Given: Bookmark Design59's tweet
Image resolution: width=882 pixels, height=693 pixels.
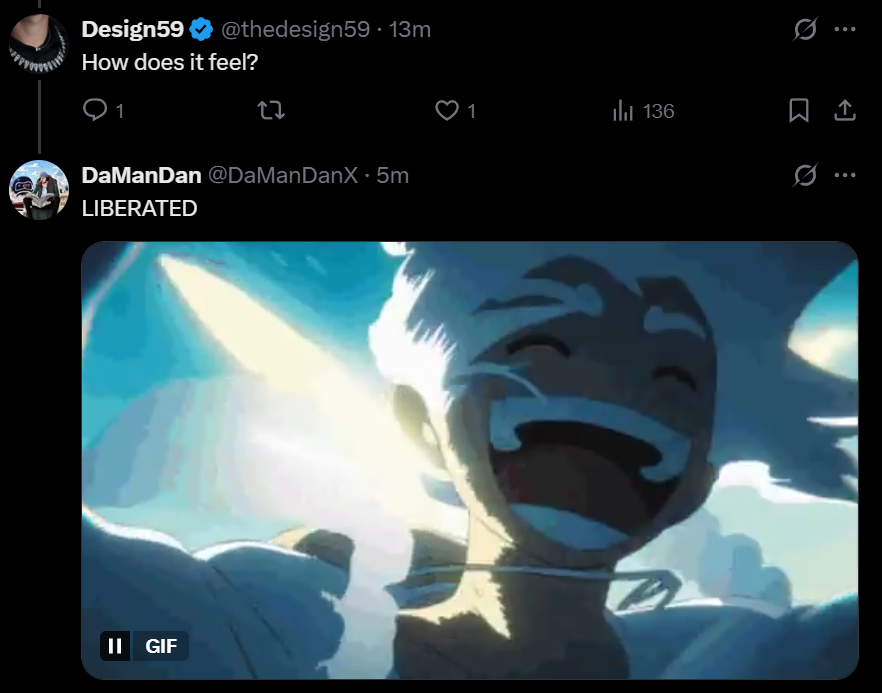Looking at the screenshot, I should 799,110.
